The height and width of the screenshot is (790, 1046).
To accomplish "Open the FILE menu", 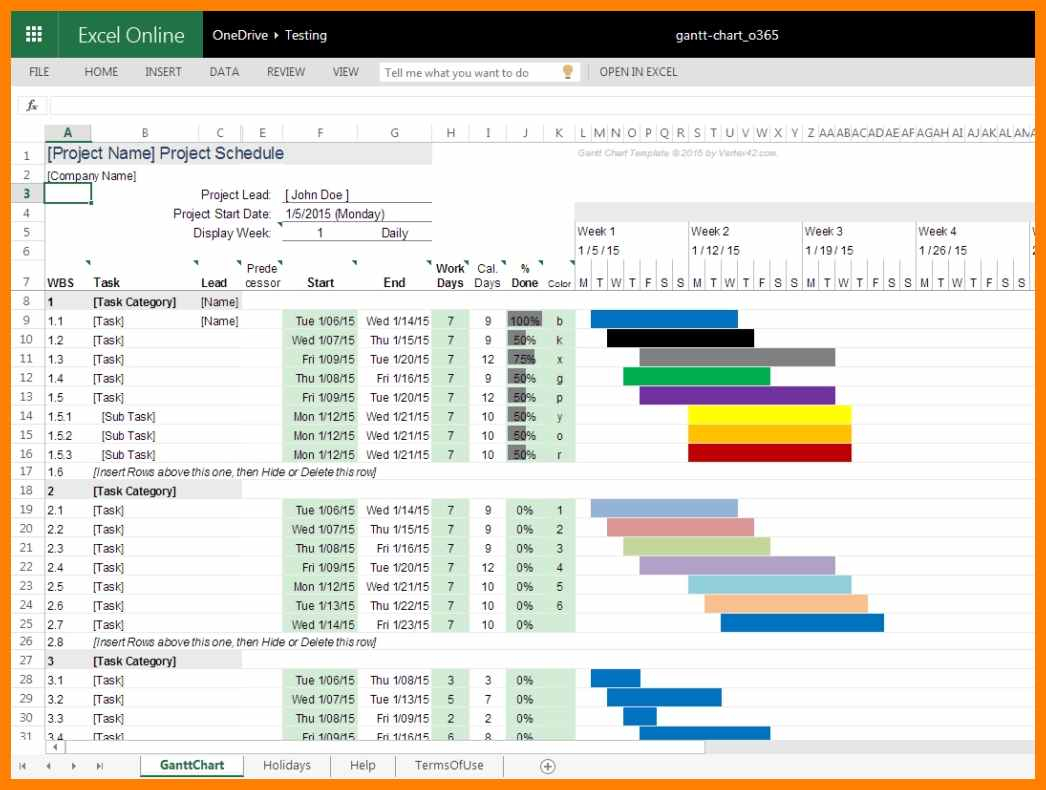I will click(39, 71).
